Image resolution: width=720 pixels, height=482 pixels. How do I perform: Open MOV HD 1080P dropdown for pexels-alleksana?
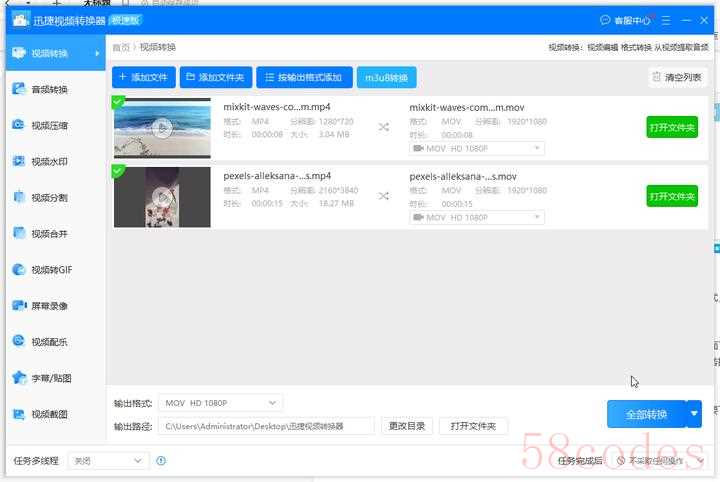pyautogui.click(x=477, y=217)
